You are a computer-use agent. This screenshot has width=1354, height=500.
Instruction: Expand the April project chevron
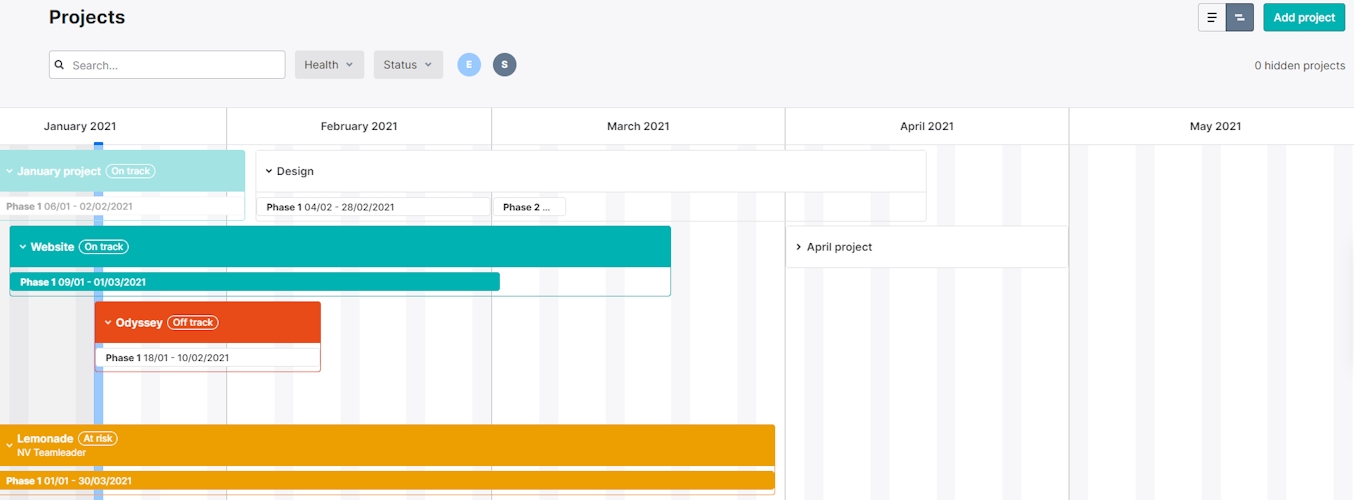(799, 247)
